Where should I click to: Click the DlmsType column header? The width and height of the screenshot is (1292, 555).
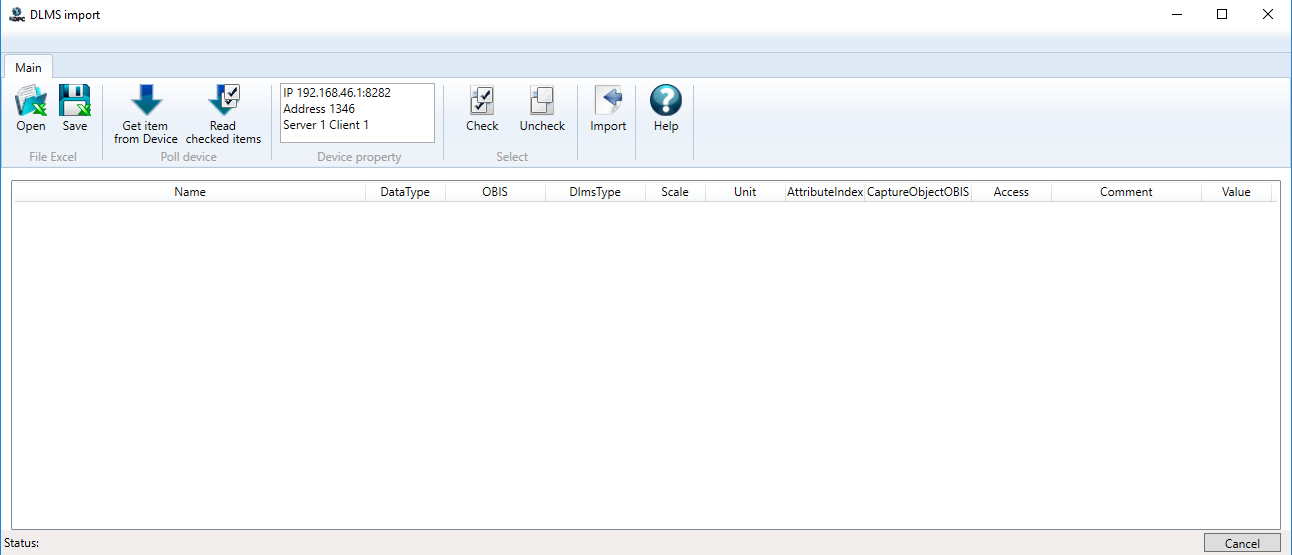pyautogui.click(x=595, y=192)
